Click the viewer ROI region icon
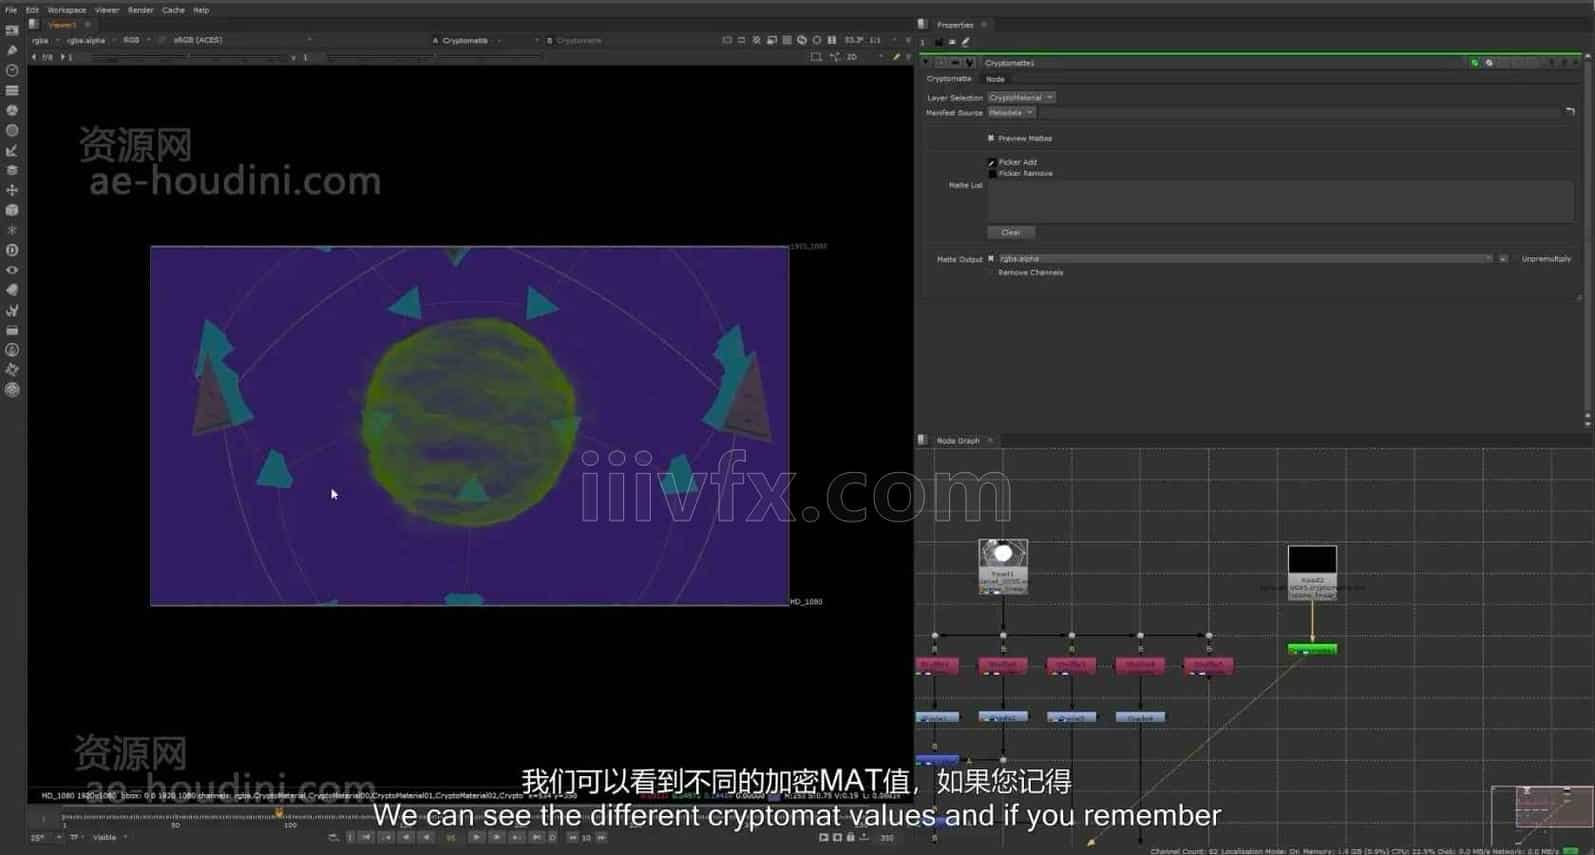This screenshot has width=1595, height=855. 816,58
